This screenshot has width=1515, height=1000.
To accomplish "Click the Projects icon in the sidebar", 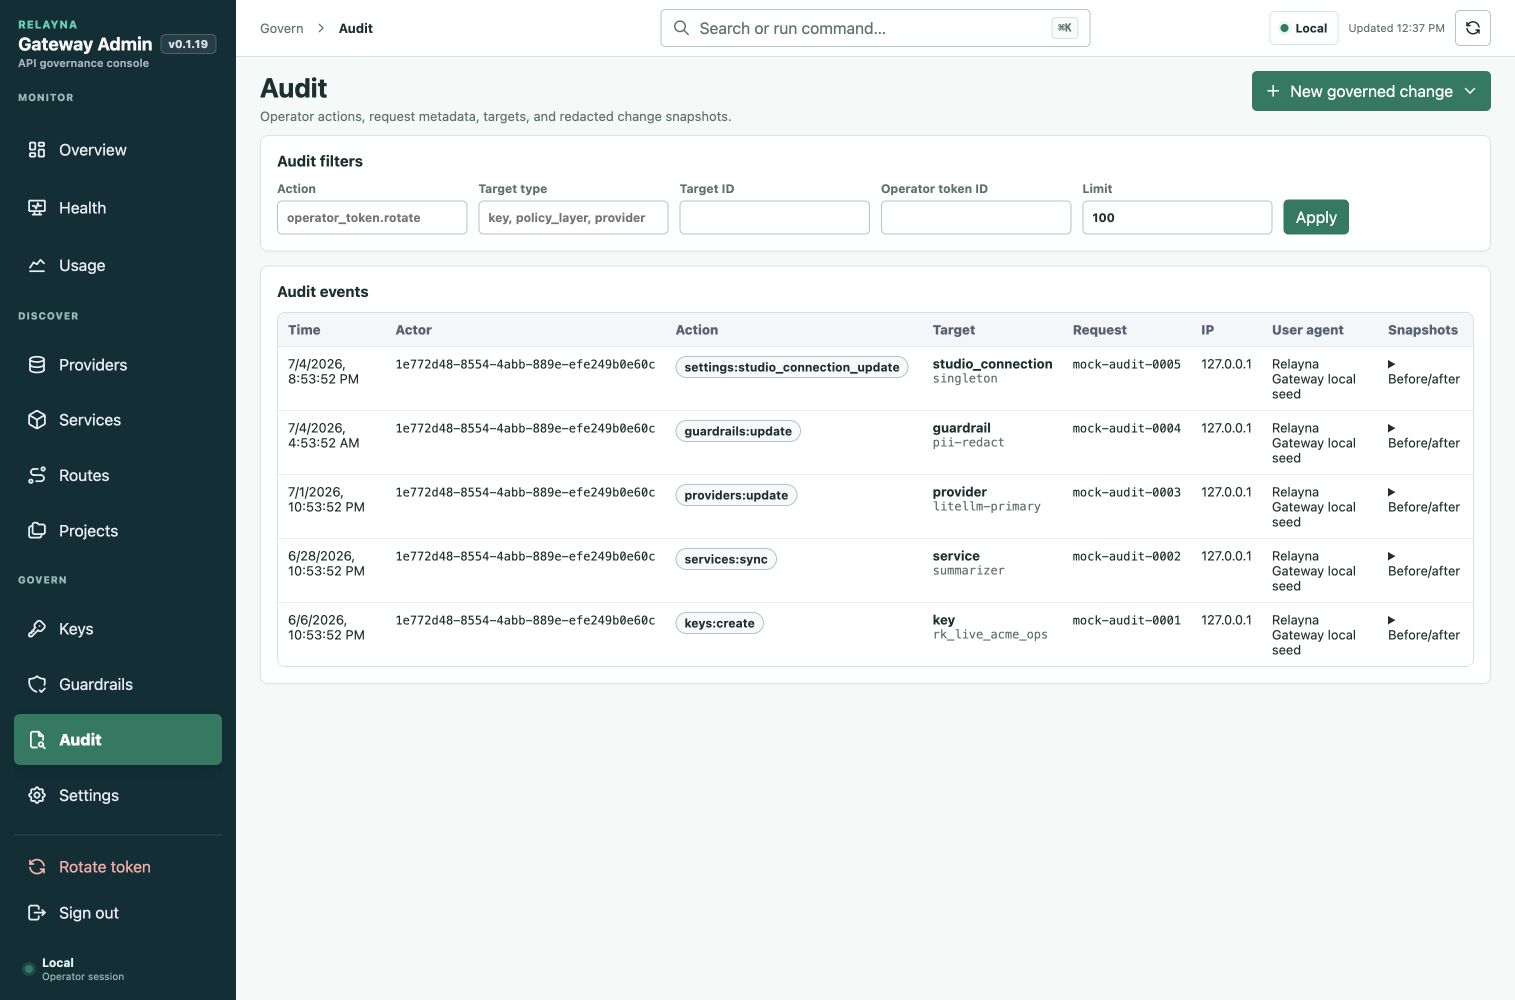I will pyautogui.click(x=37, y=531).
